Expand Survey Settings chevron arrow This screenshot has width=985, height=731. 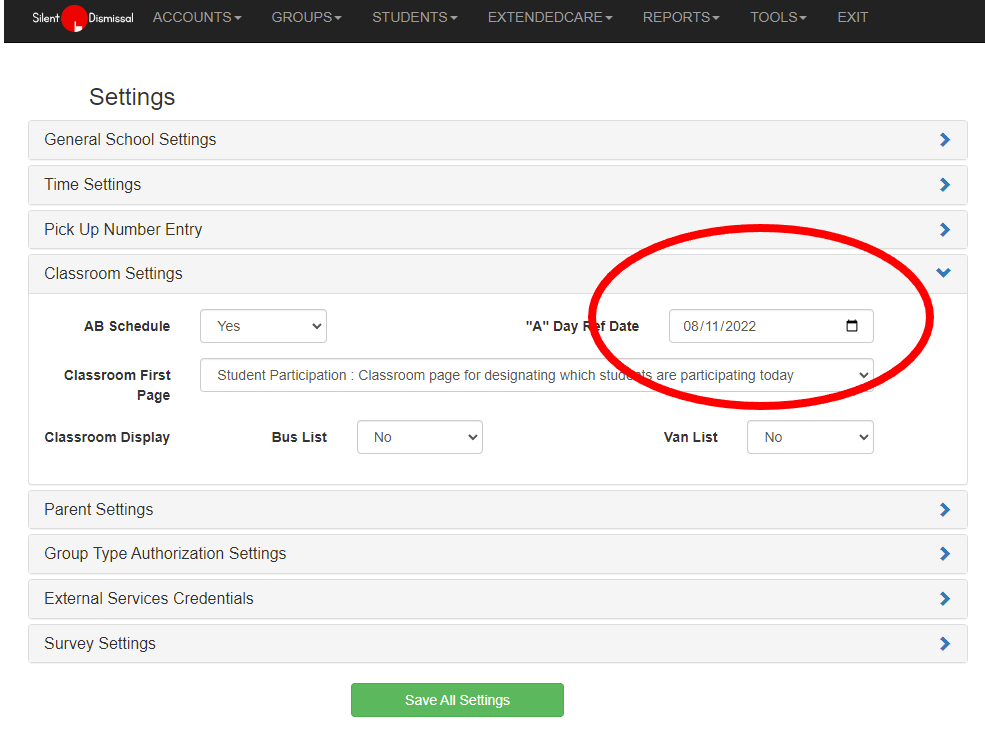[945, 644]
